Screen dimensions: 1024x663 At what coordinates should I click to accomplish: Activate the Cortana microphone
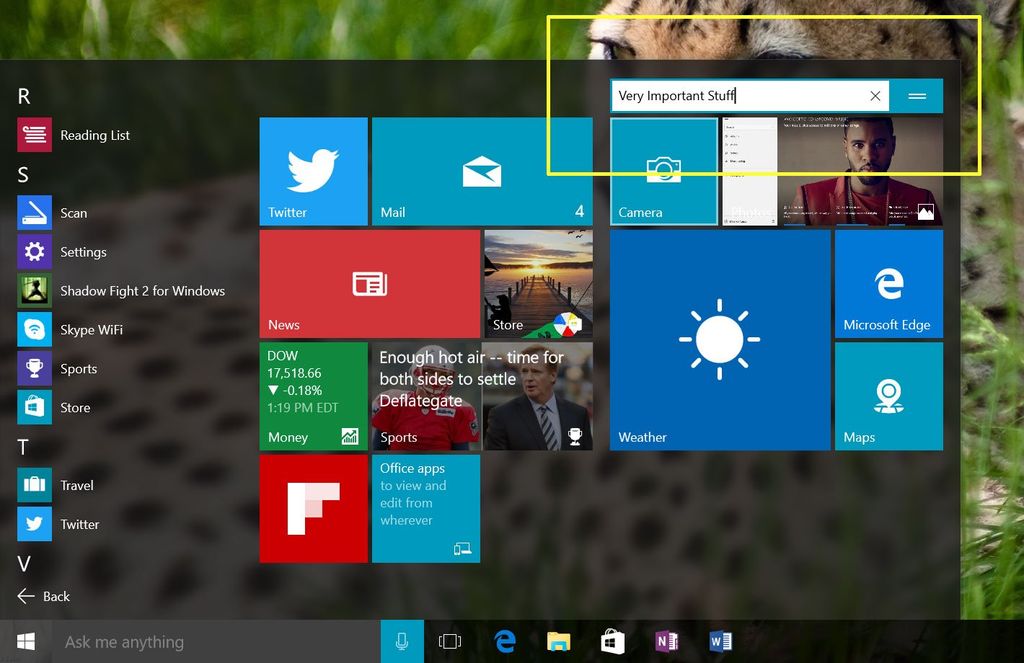tap(401, 641)
